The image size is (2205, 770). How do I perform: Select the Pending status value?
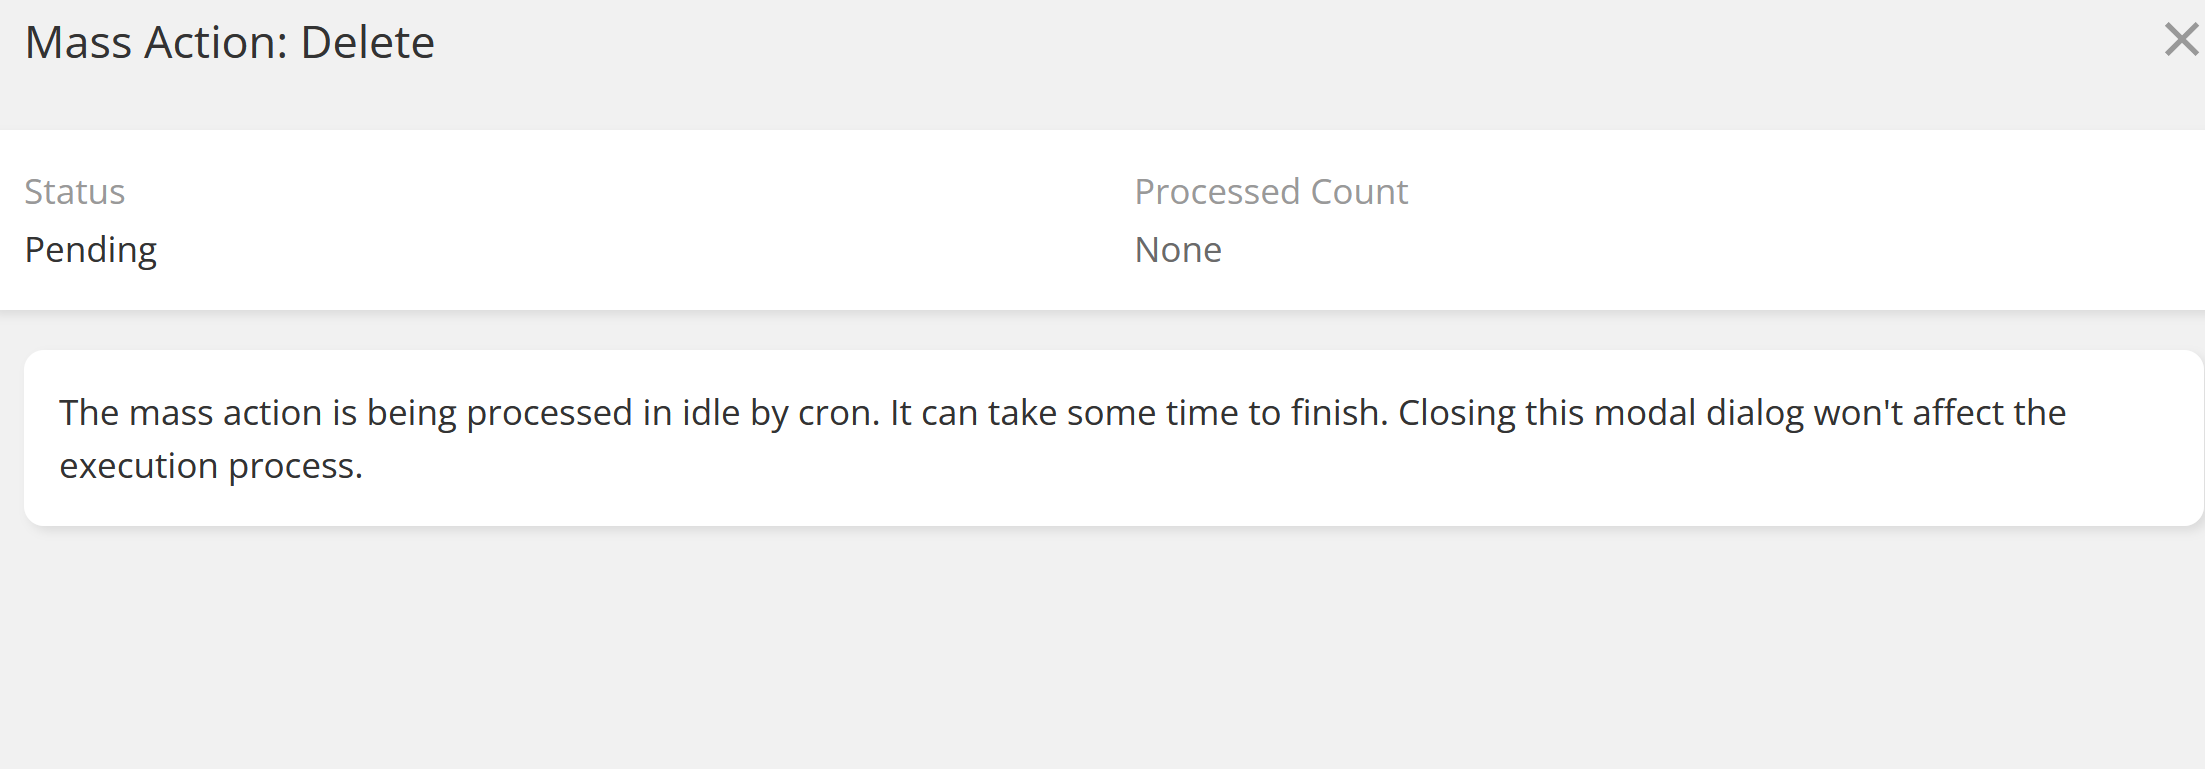(90, 250)
